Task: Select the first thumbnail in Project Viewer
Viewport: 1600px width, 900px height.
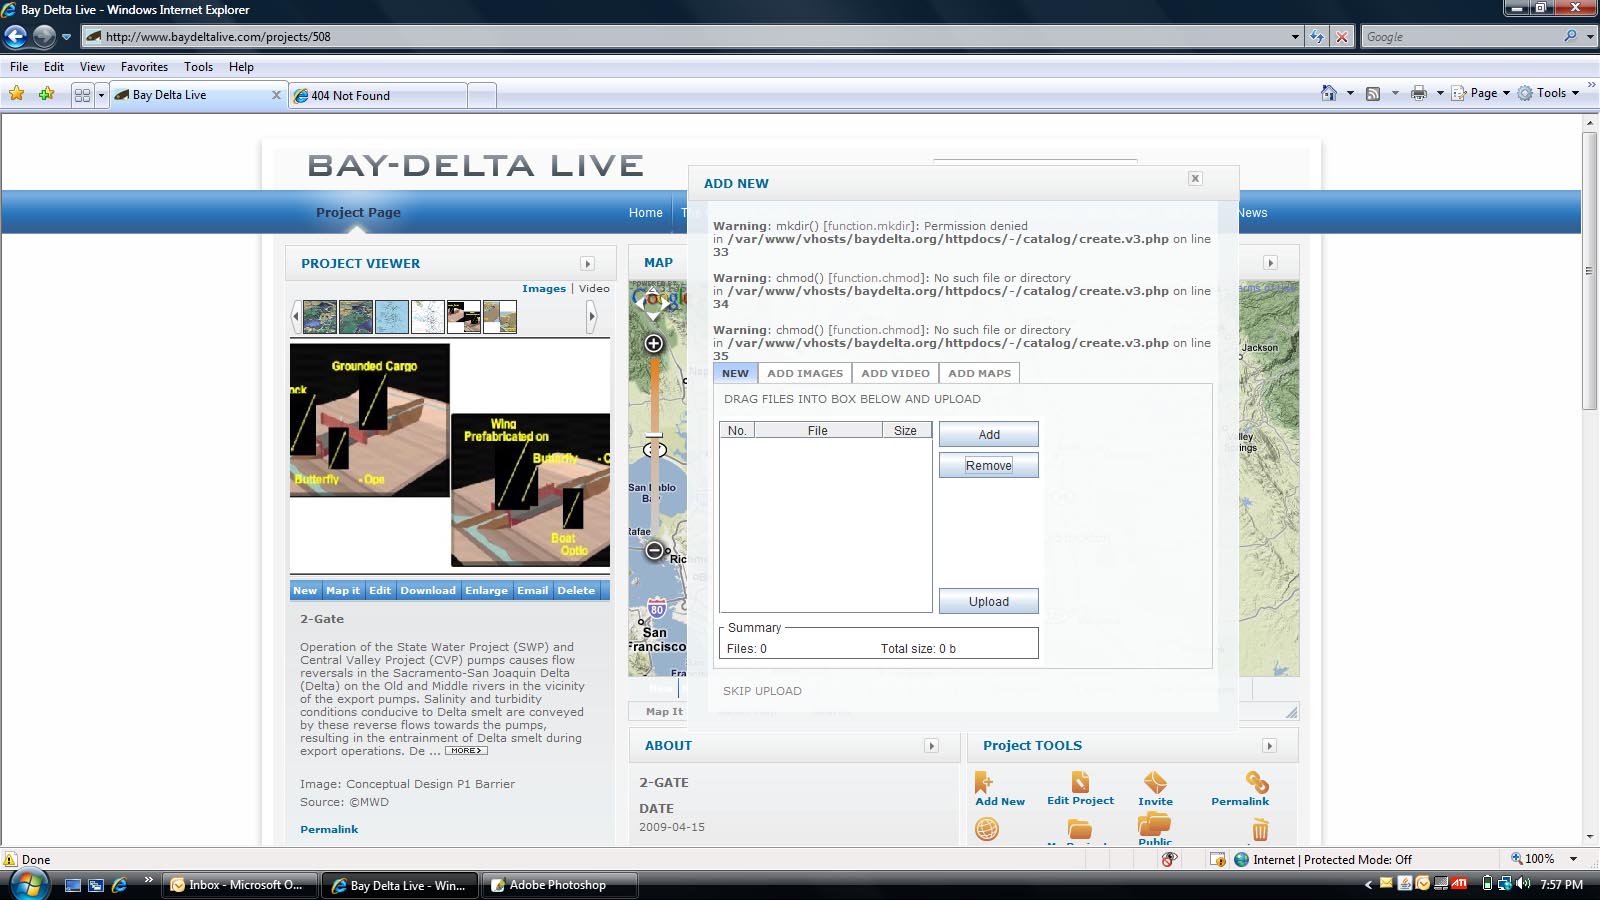Action: pos(319,317)
